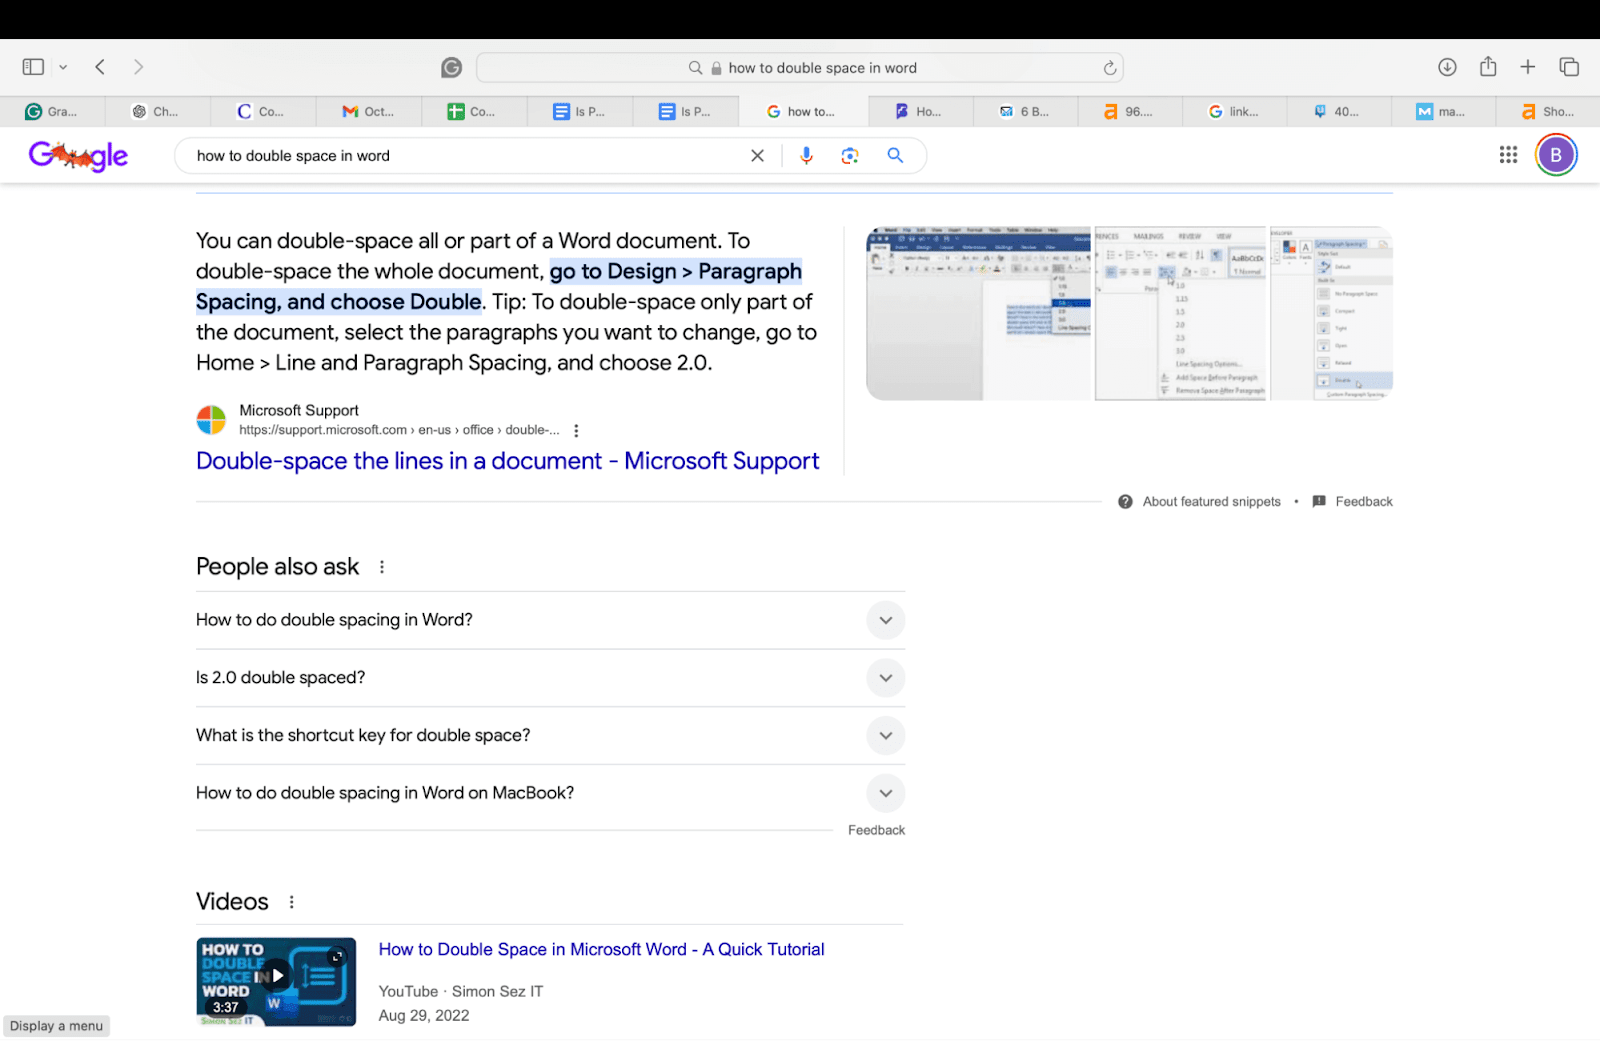Click Feedback under People also ask

coord(876,830)
